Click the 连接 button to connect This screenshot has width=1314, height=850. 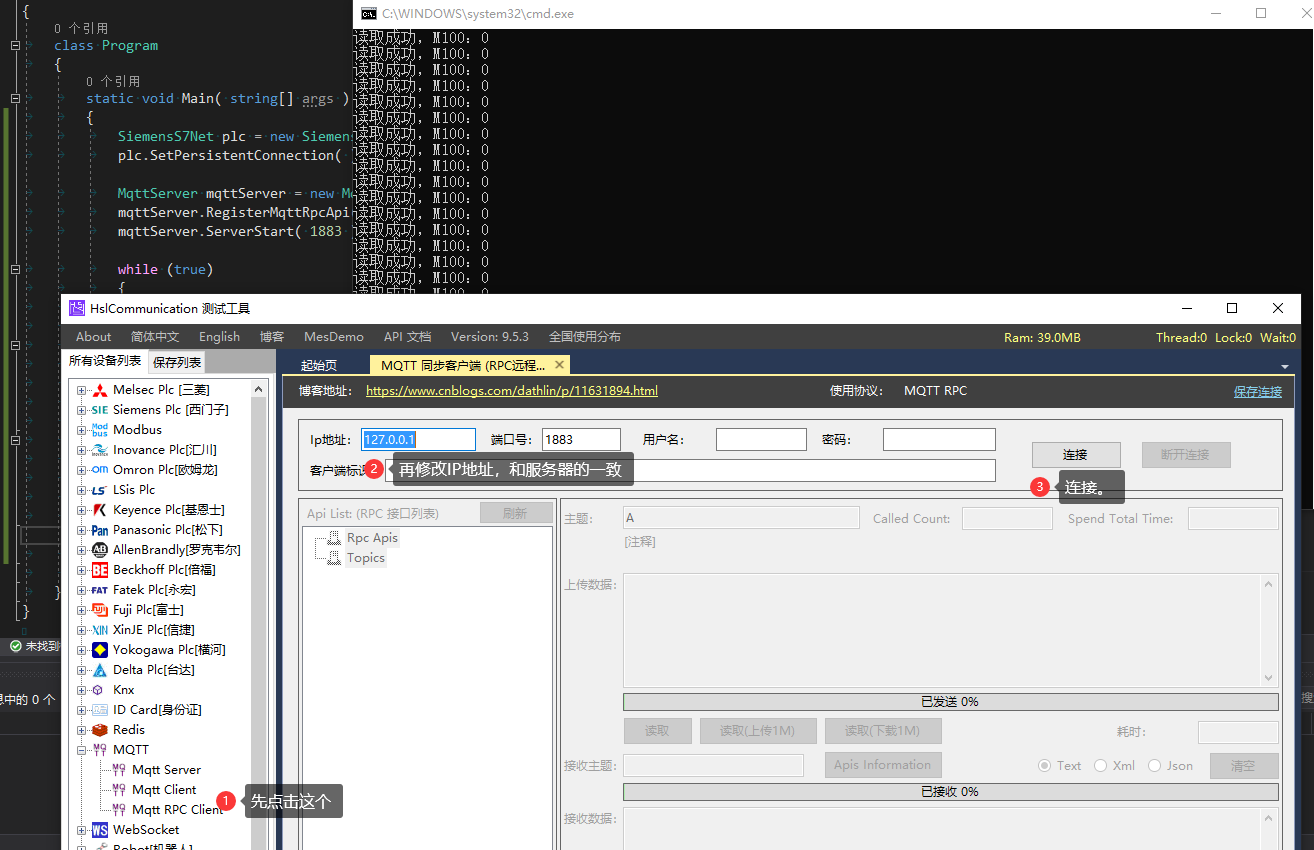point(1076,455)
